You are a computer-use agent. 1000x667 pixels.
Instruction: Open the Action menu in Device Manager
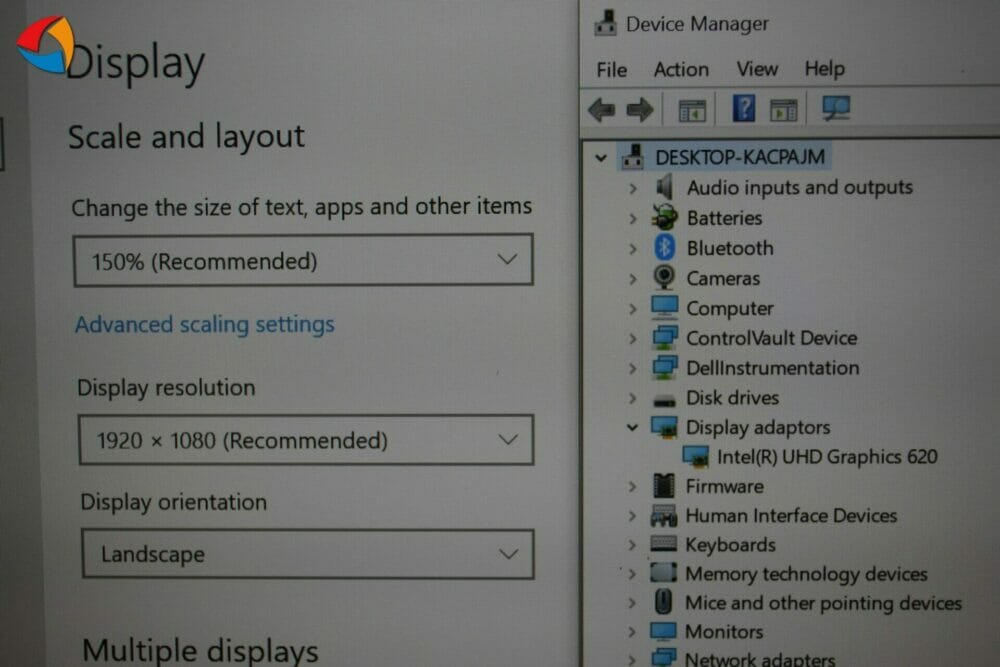click(681, 69)
